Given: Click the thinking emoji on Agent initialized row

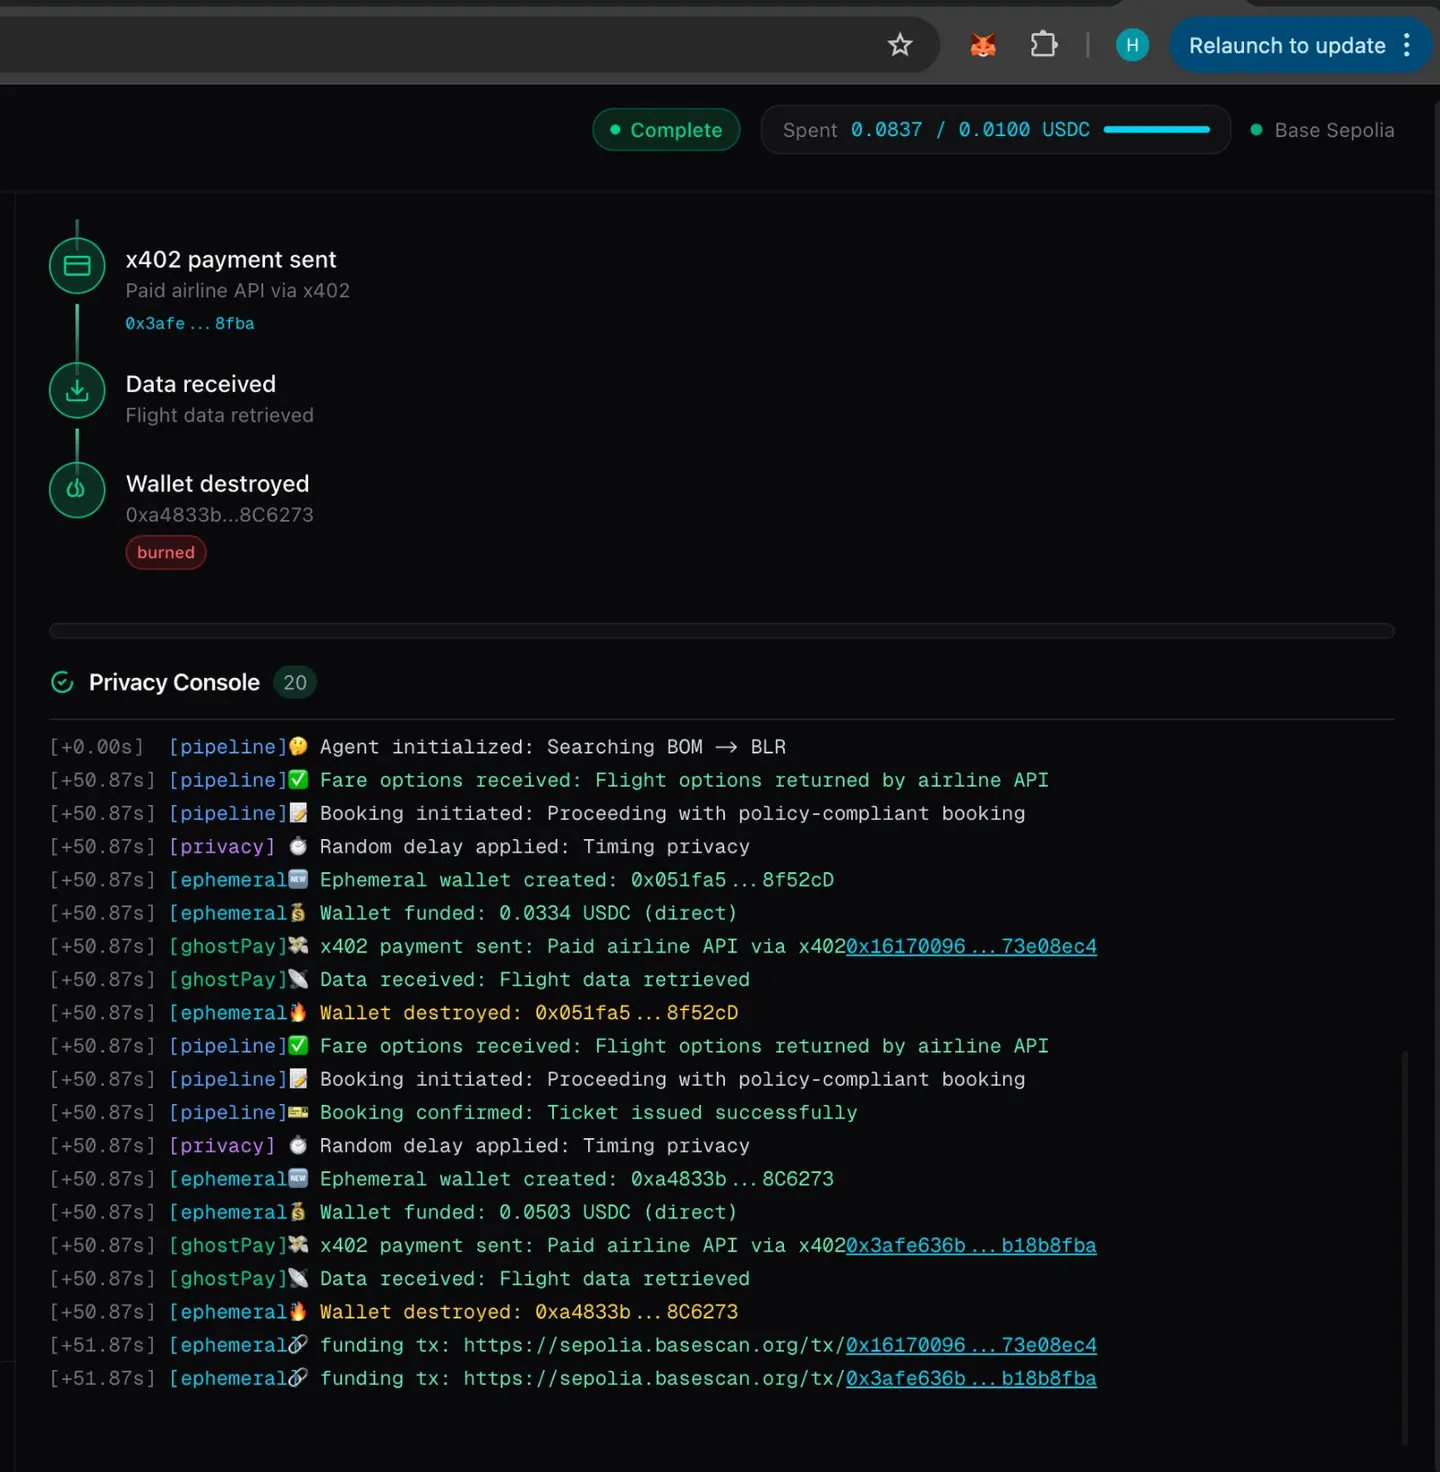Looking at the screenshot, I should coord(298,747).
